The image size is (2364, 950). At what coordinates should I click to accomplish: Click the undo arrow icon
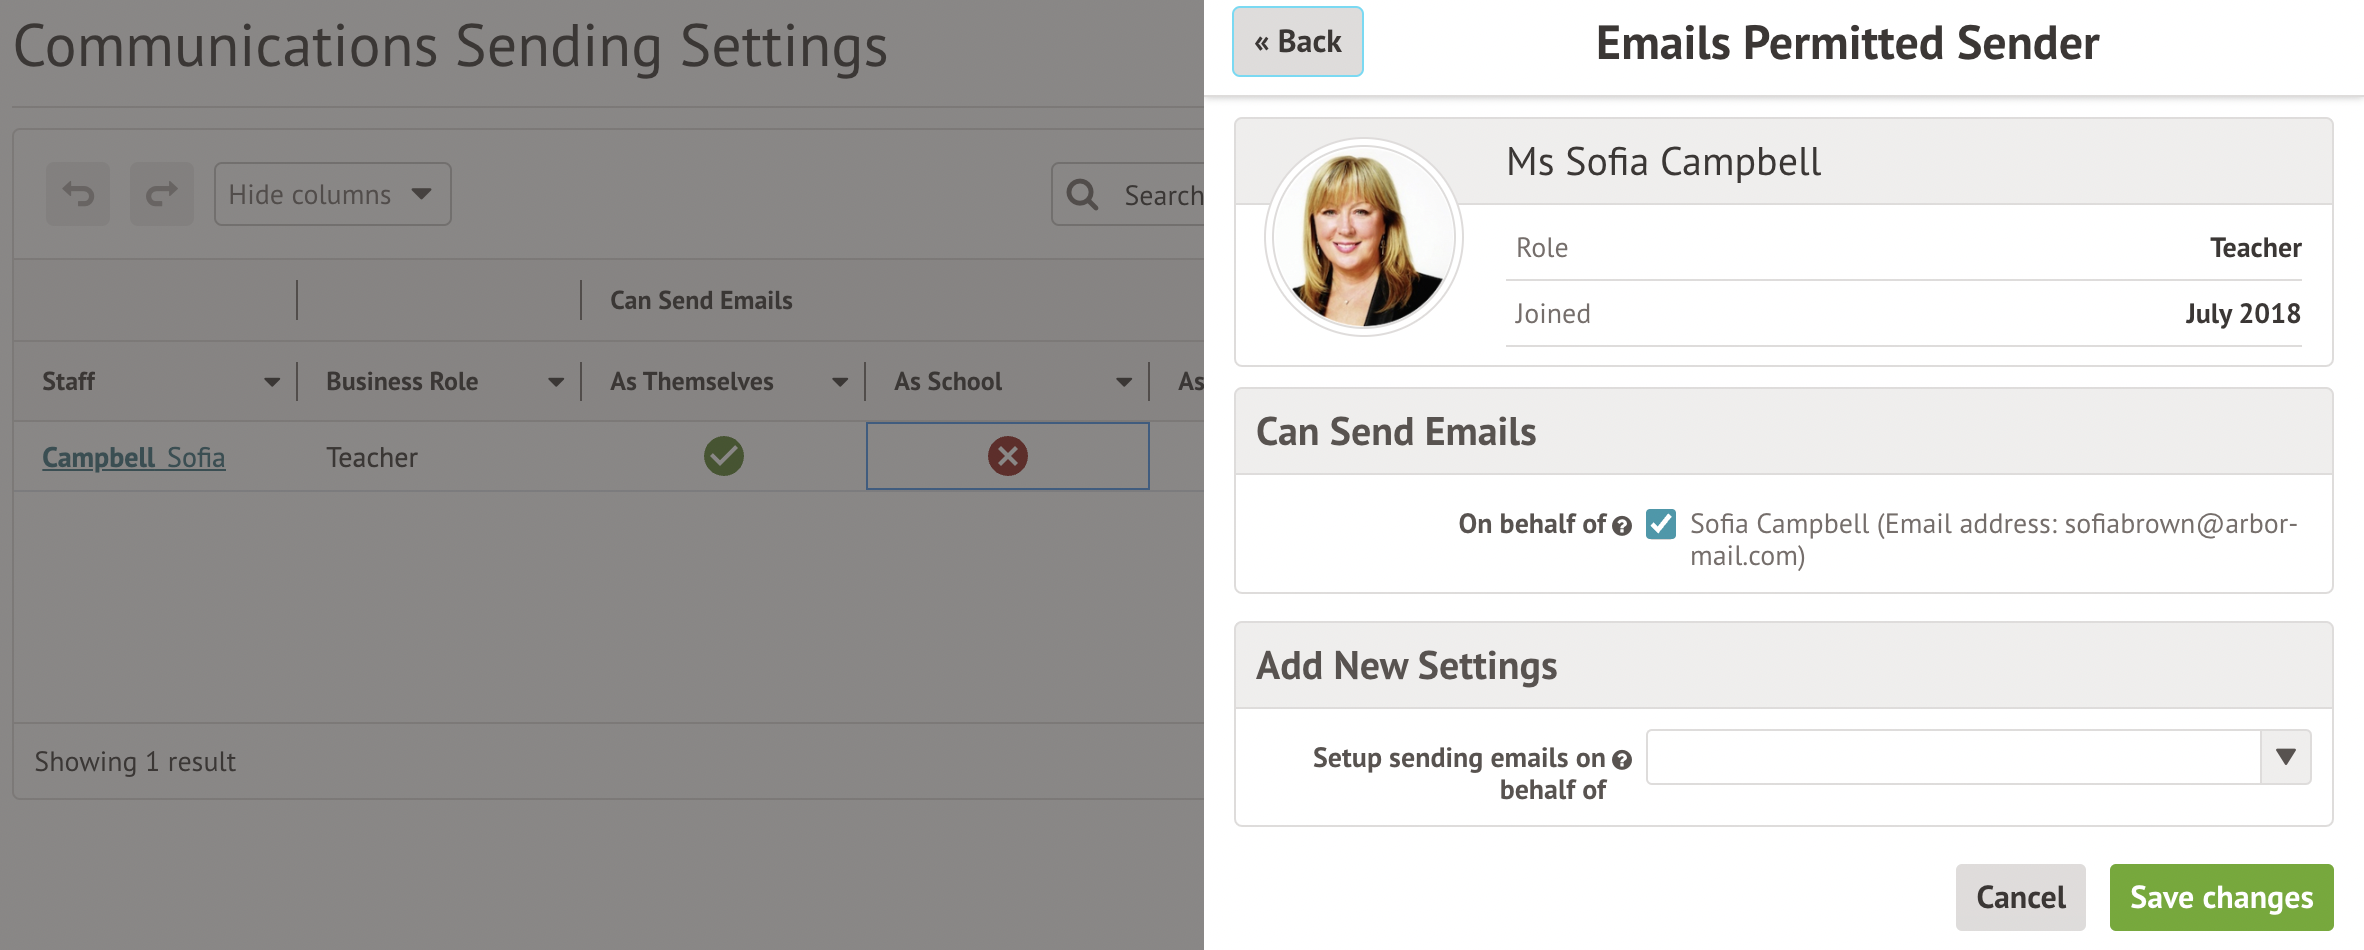click(78, 194)
